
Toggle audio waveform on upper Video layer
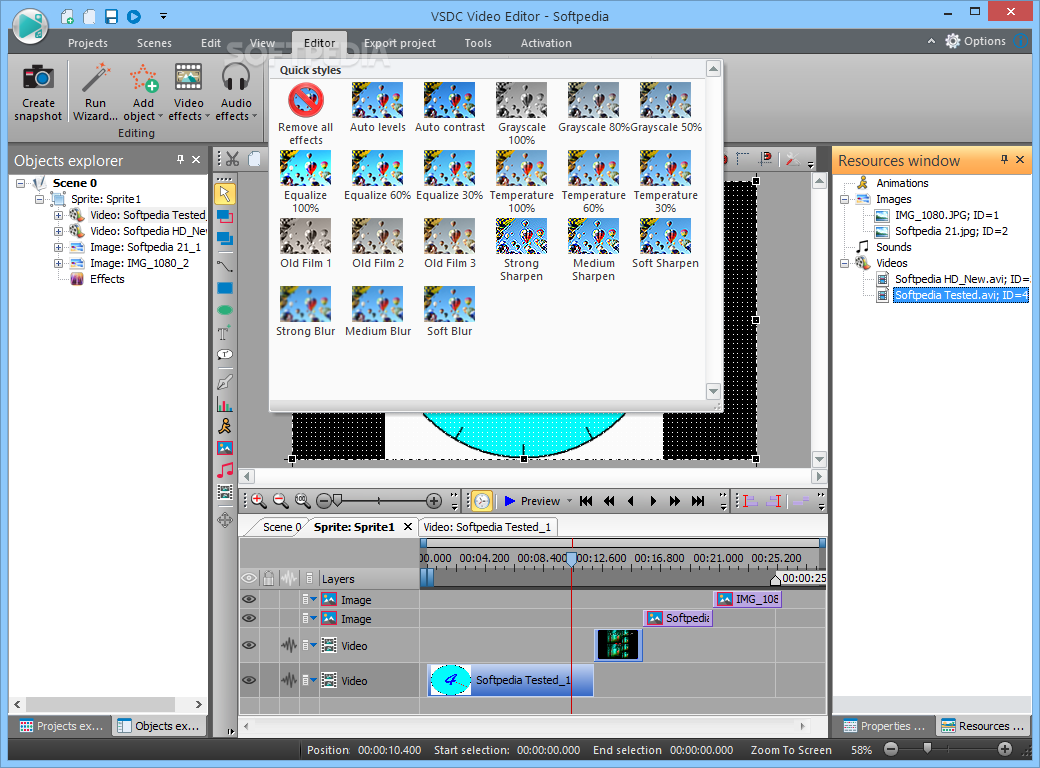coord(289,645)
